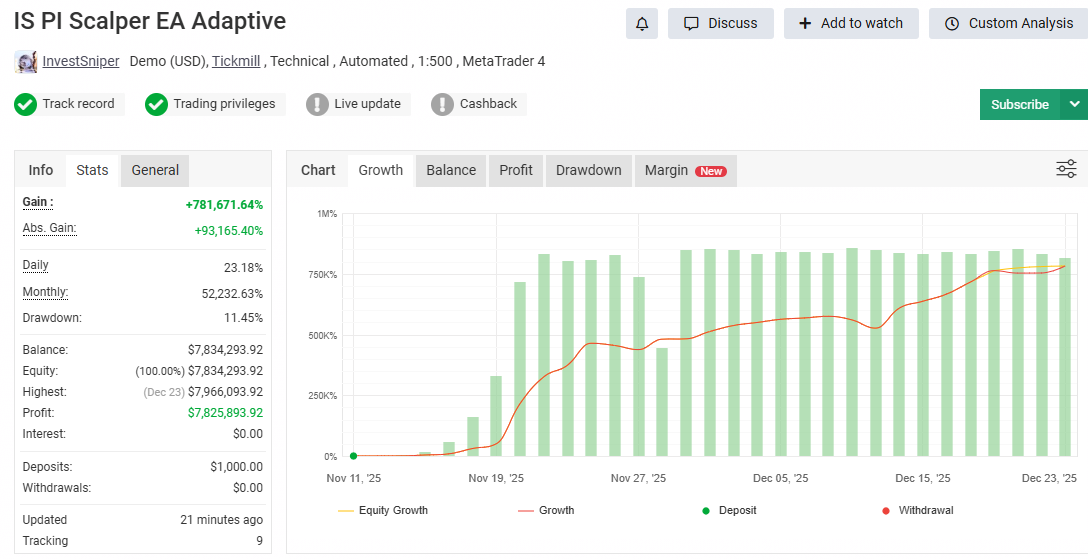The width and height of the screenshot is (1088, 559).
Task: Switch to the Profit chart tab
Action: tap(516, 171)
